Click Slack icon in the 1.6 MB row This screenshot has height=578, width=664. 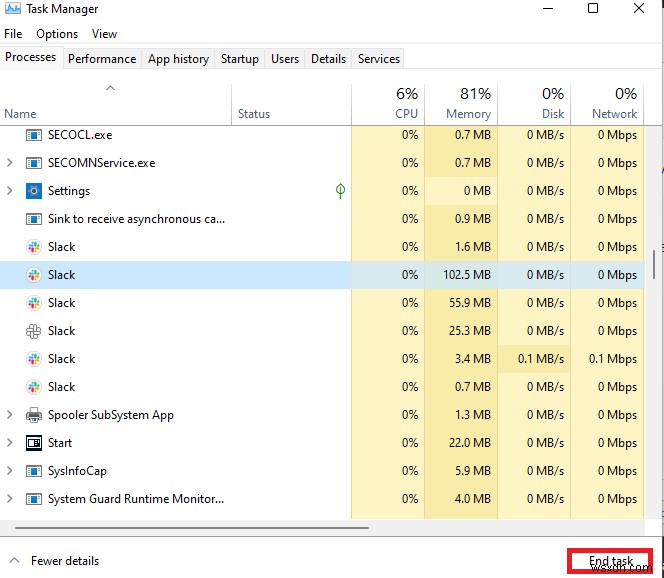tap(34, 247)
